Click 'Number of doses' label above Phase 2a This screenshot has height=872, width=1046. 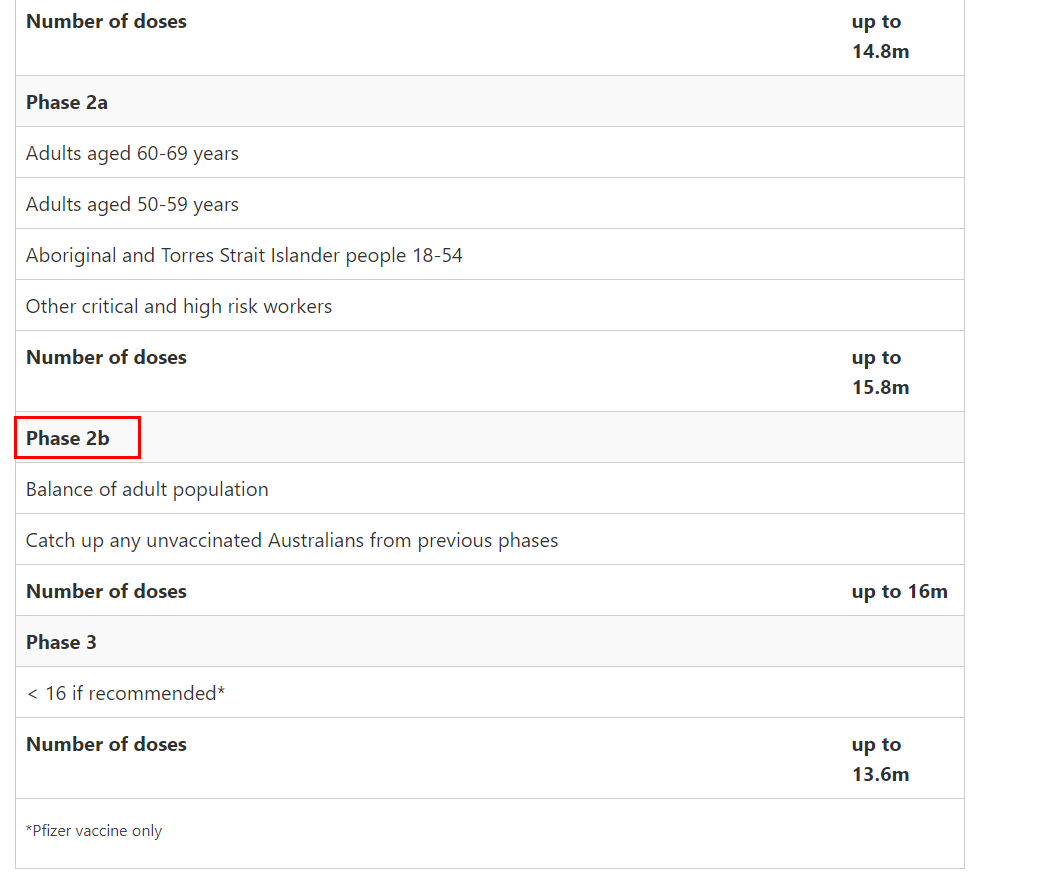(106, 21)
